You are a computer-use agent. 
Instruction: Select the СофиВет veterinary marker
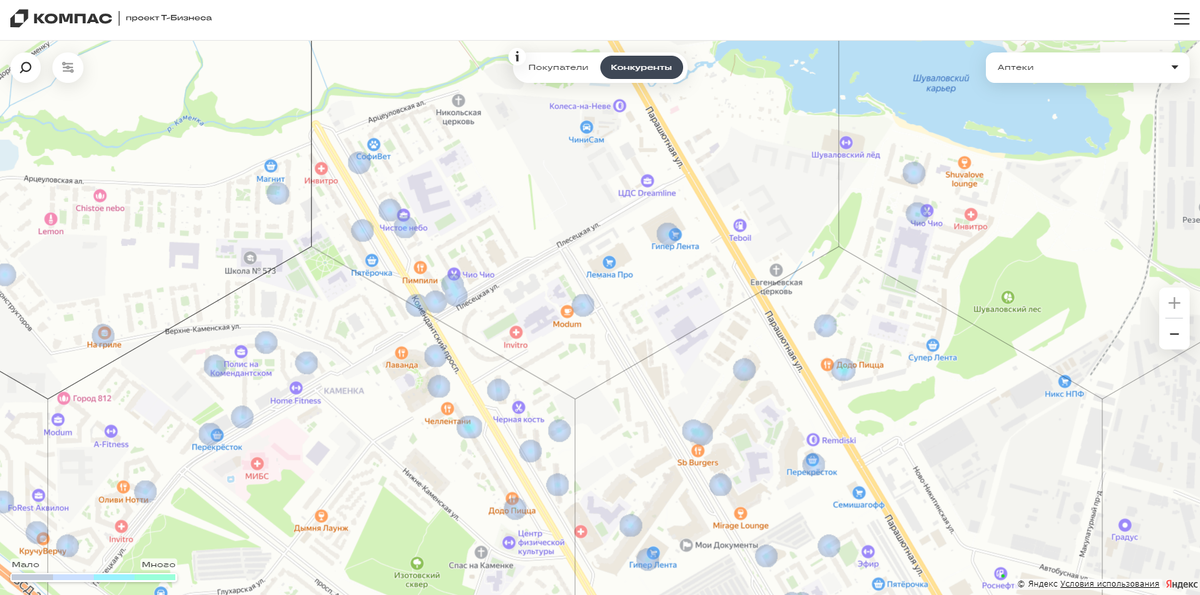click(x=374, y=144)
